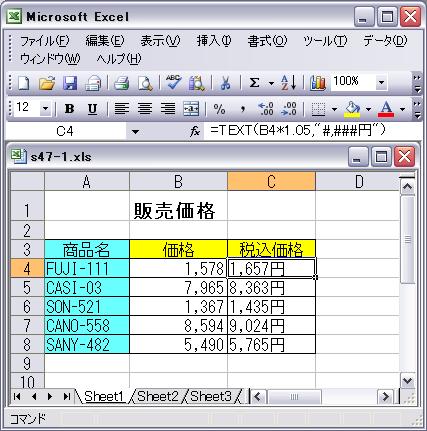Open the Print Preview icon
The image size is (427, 431).
click(145, 83)
